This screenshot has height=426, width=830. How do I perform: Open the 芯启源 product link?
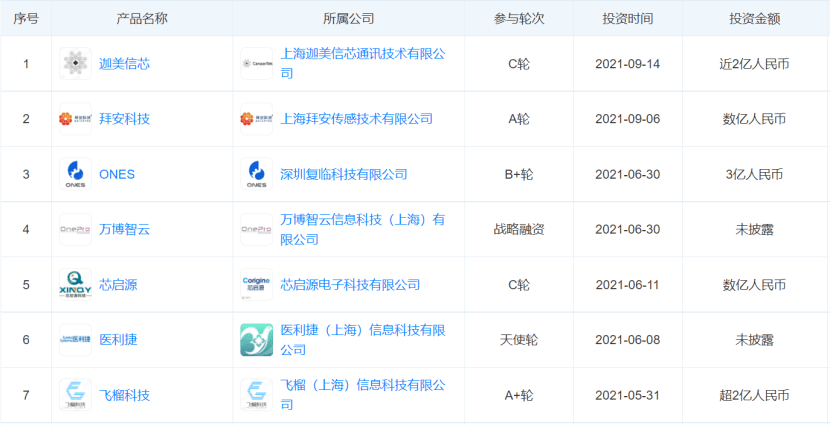point(118,285)
